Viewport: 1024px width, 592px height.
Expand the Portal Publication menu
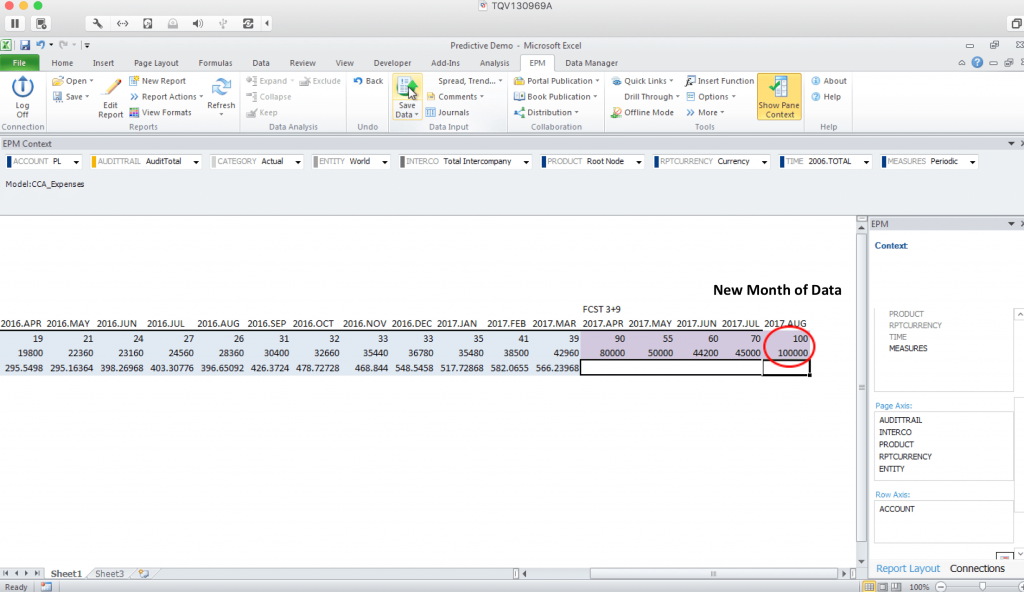[x=556, y=81]
